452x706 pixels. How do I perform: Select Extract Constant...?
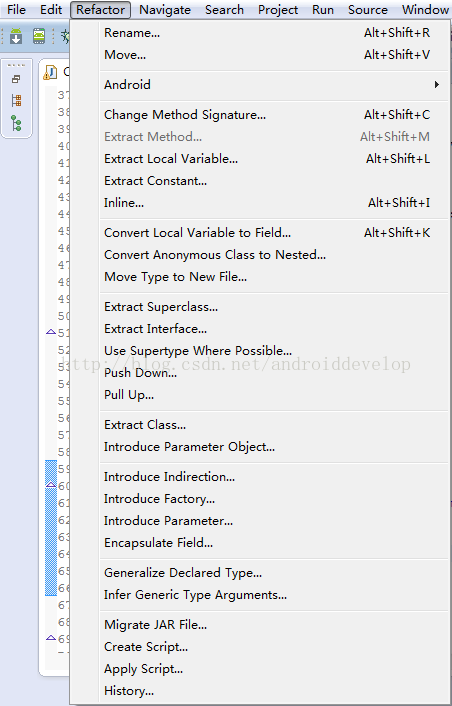(x=267, y=181)
